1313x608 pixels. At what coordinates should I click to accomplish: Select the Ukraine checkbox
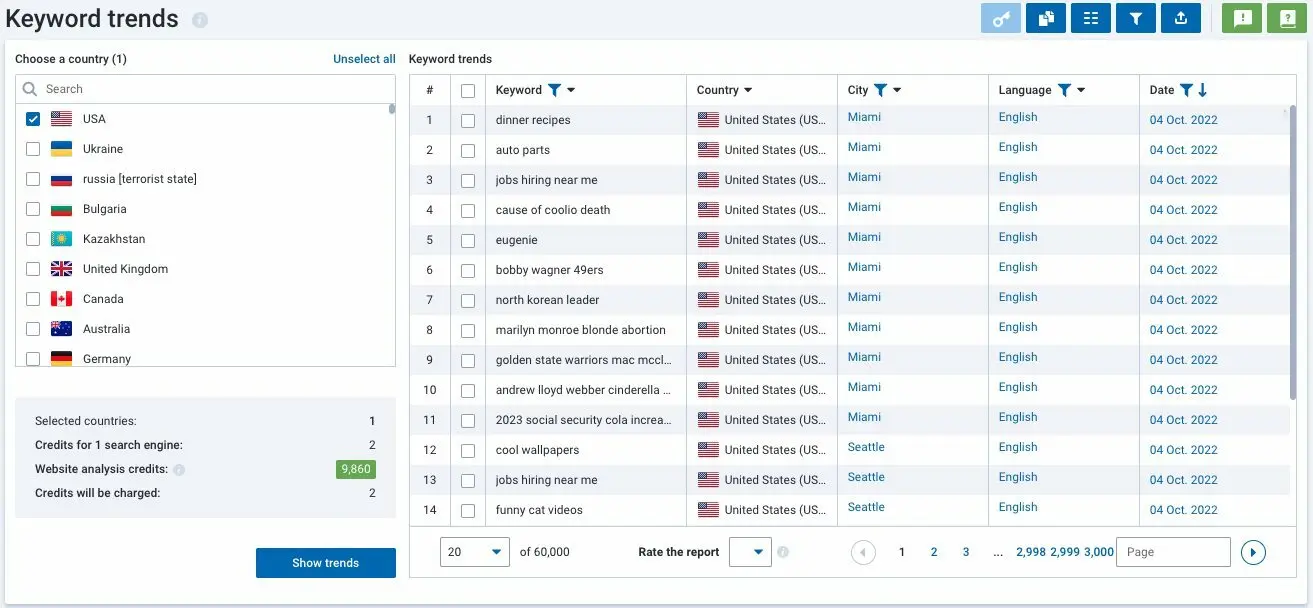tap(32, 148)
